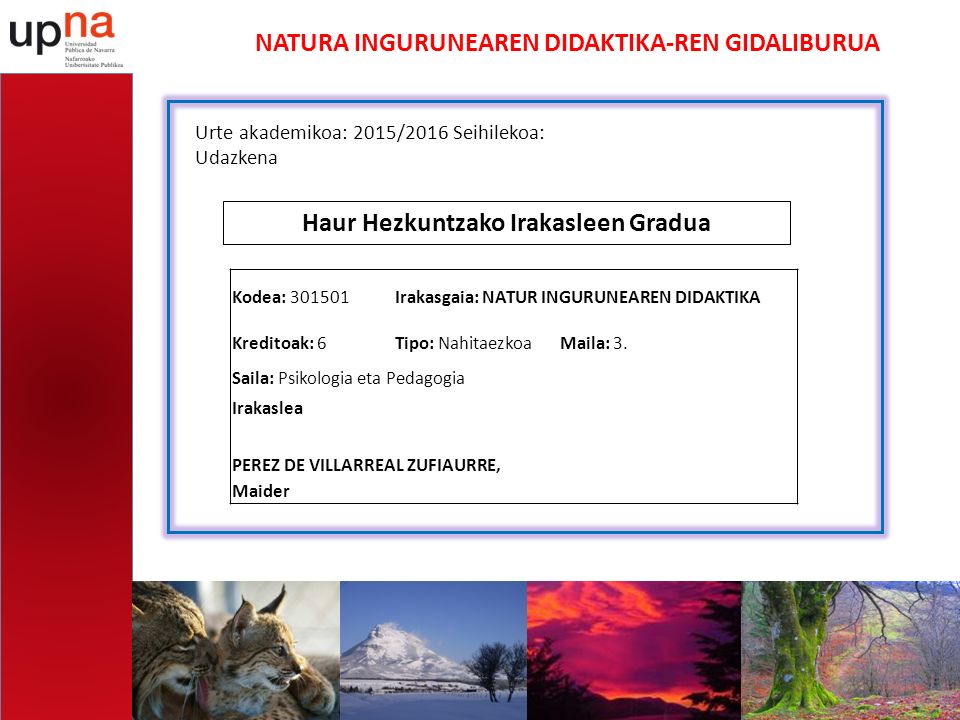
Task: Click the snowy mountain photo
Action: (x=433, y=650)
